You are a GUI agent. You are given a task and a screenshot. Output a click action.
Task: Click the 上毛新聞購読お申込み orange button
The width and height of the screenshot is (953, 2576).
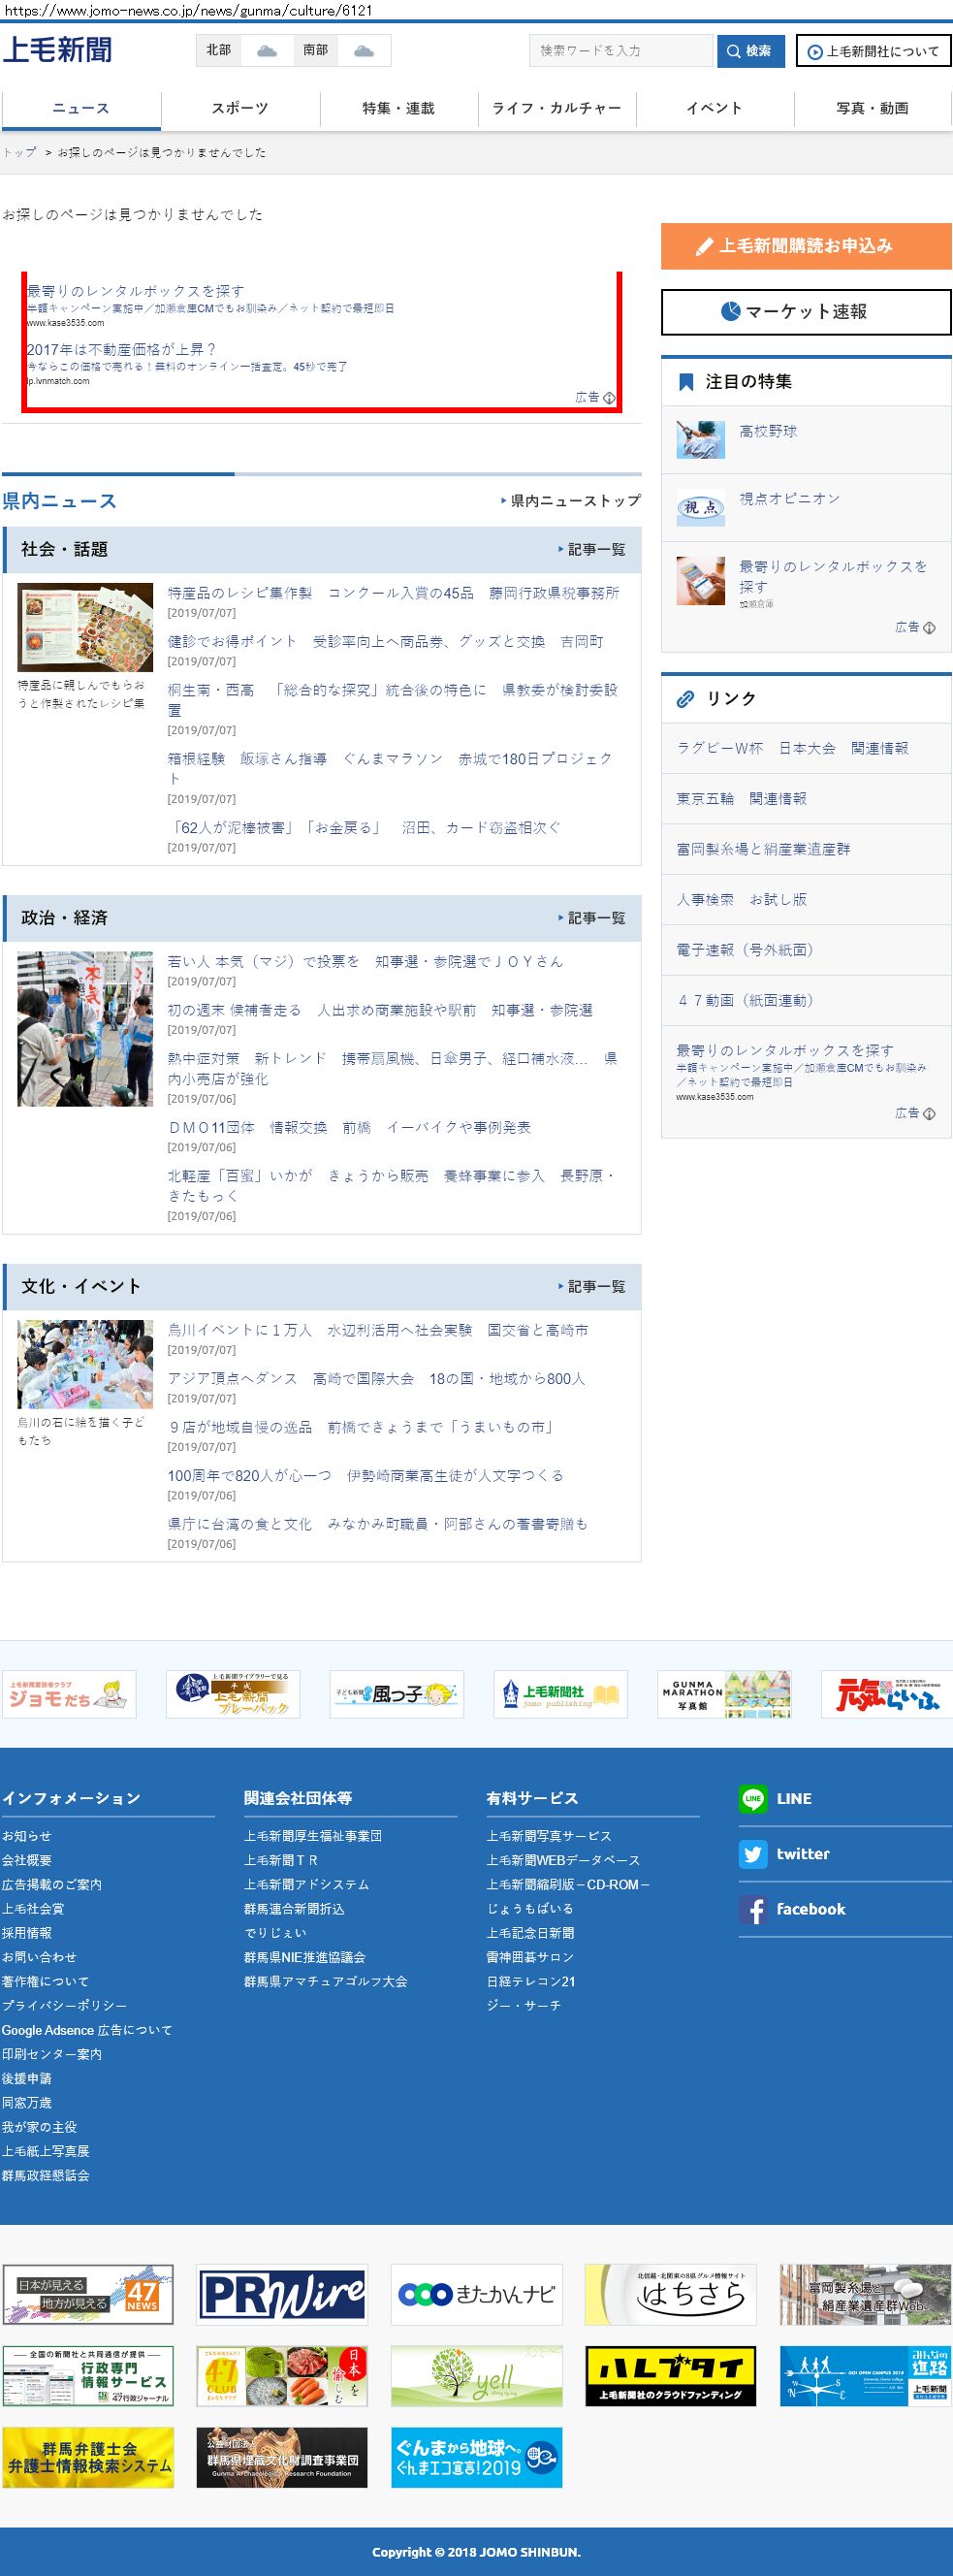click(805, 246)
